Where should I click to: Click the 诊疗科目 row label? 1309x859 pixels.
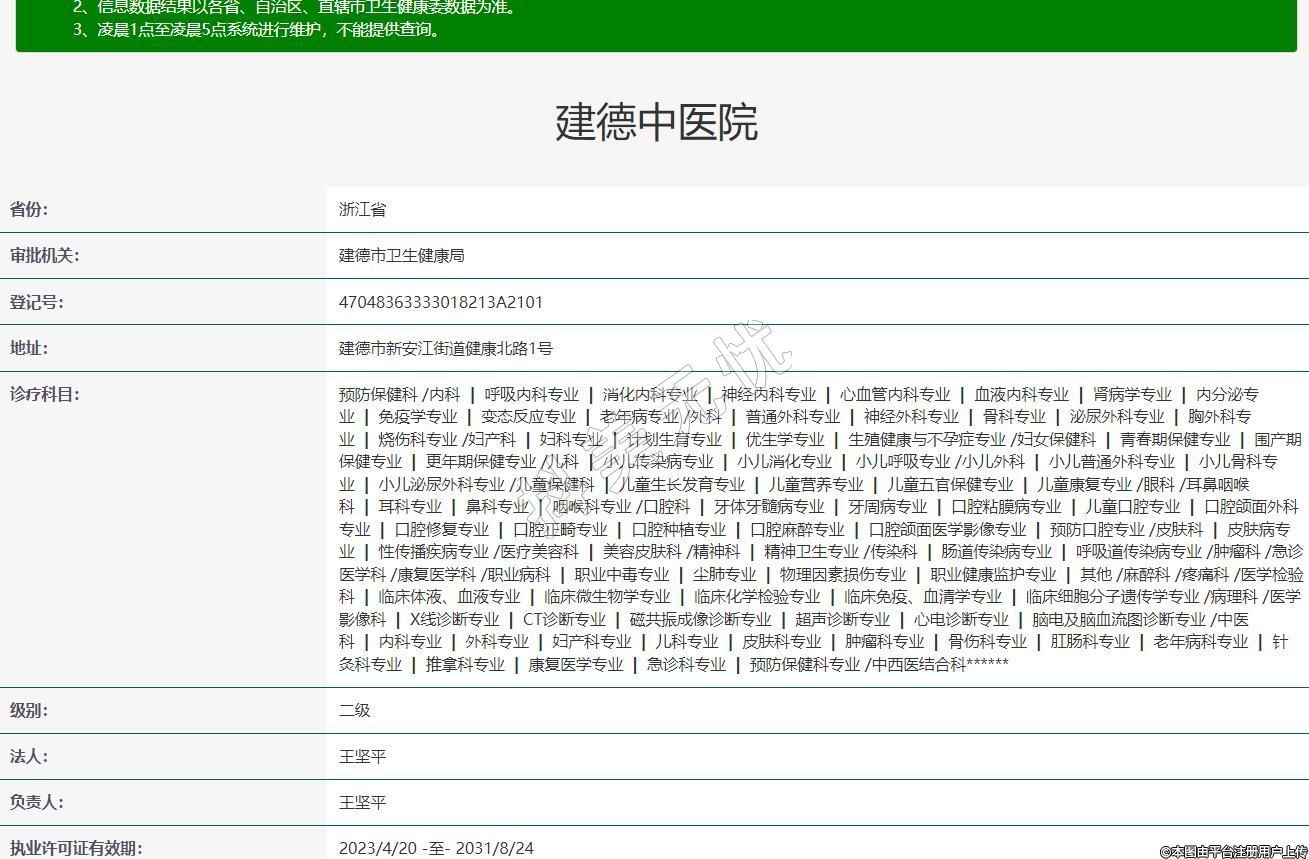point(45,394)
